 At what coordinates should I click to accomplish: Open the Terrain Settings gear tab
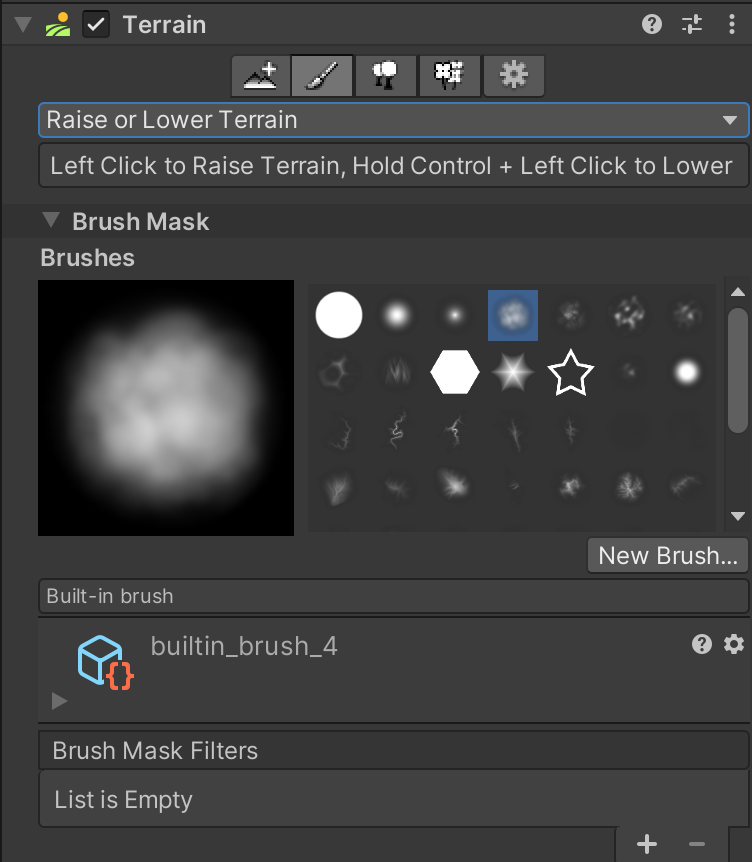(514, 75)
